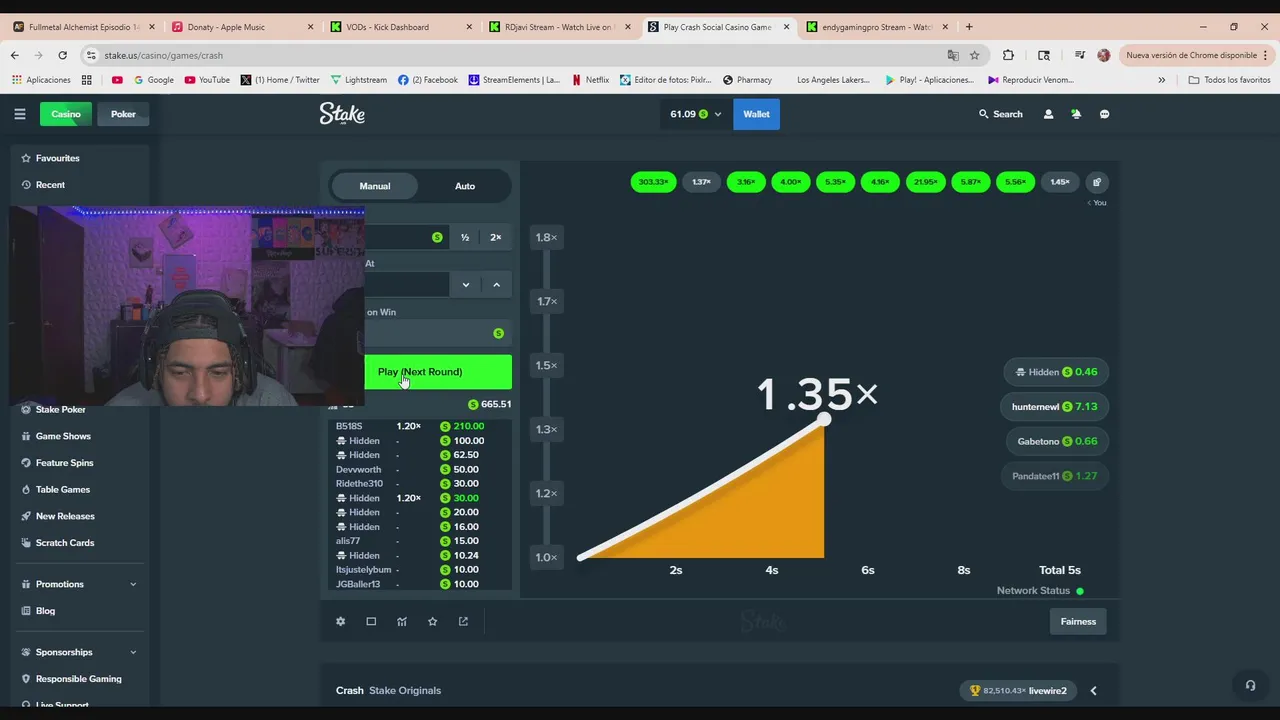The image size is (1280, 720).
Task: Go back in browser
Action: click(14, 55)
